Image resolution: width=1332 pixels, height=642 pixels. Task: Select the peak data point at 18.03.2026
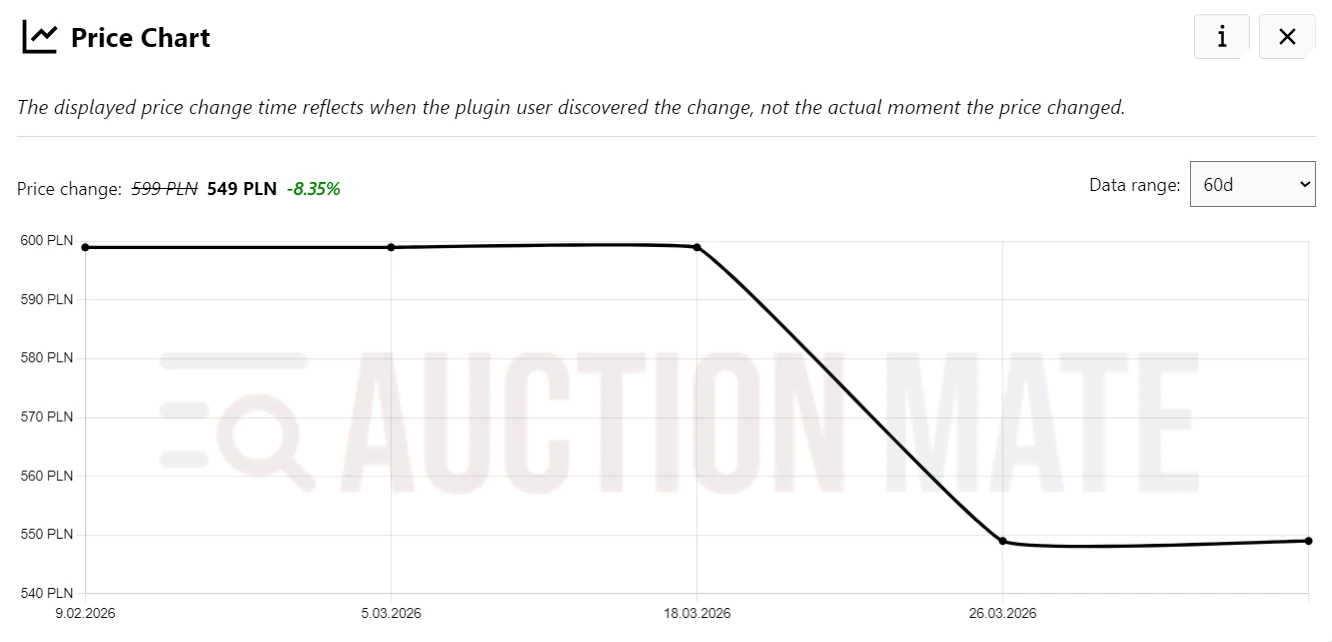click(x=696, y=246)
